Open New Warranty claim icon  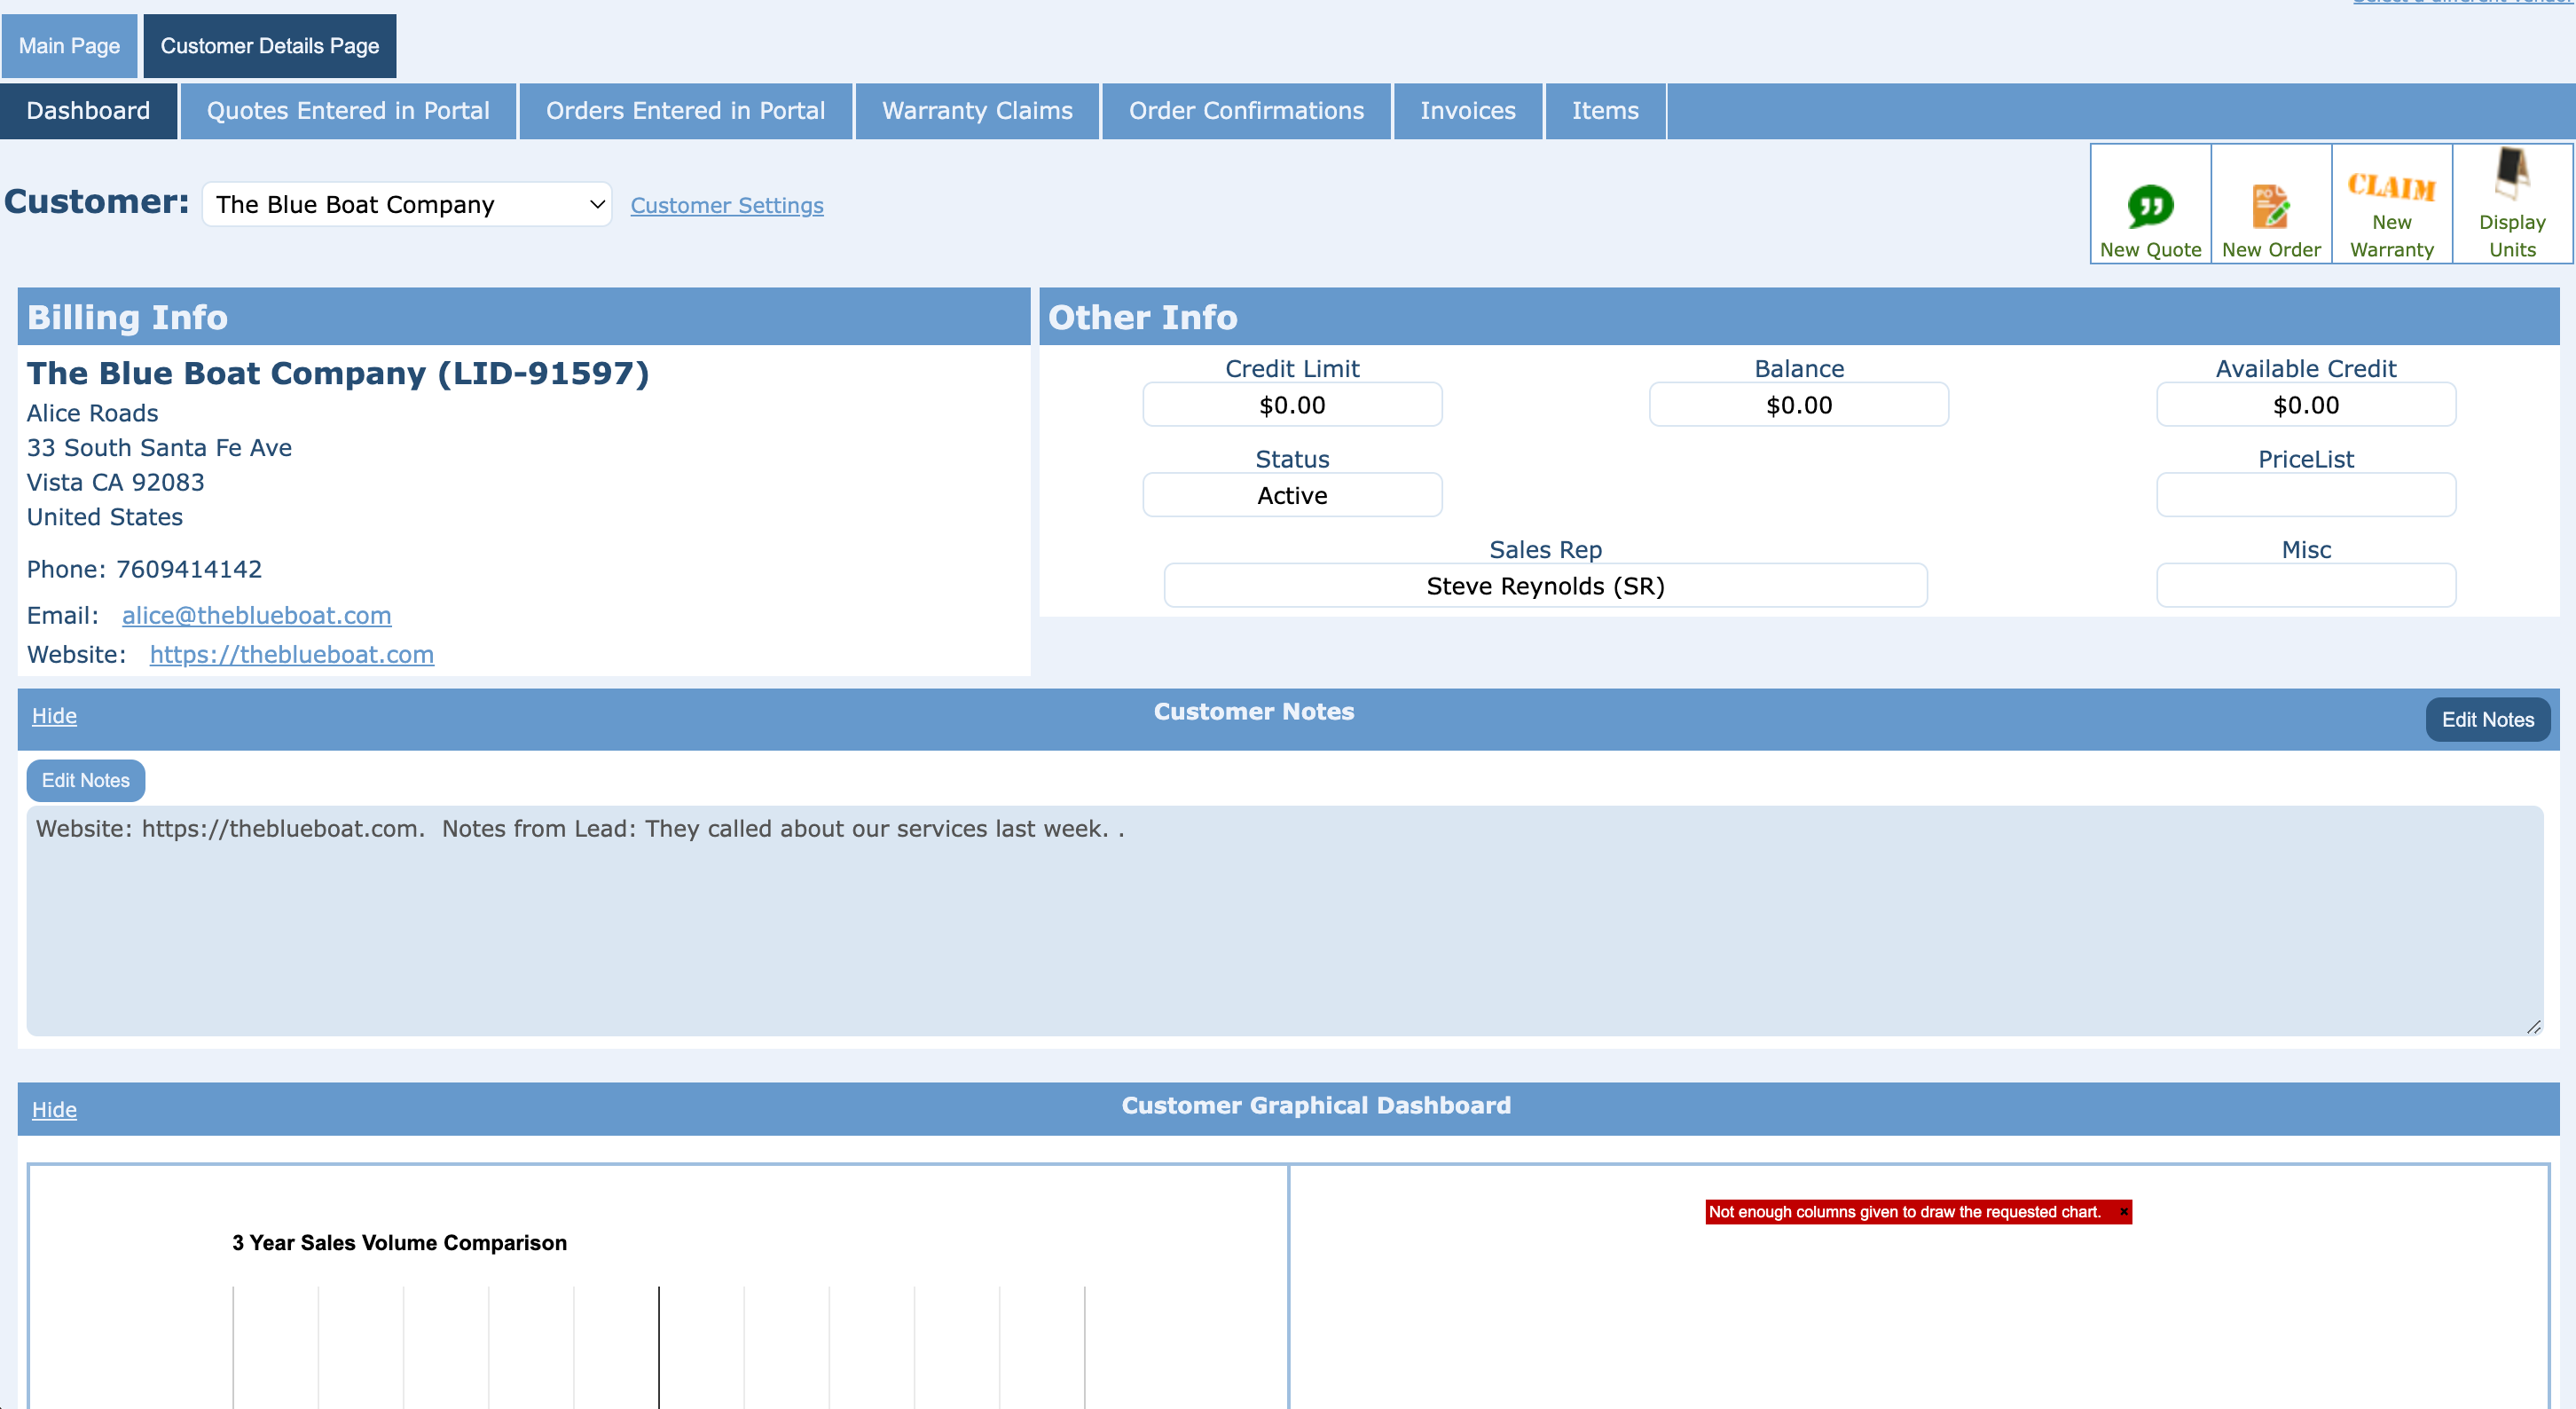2391,186
